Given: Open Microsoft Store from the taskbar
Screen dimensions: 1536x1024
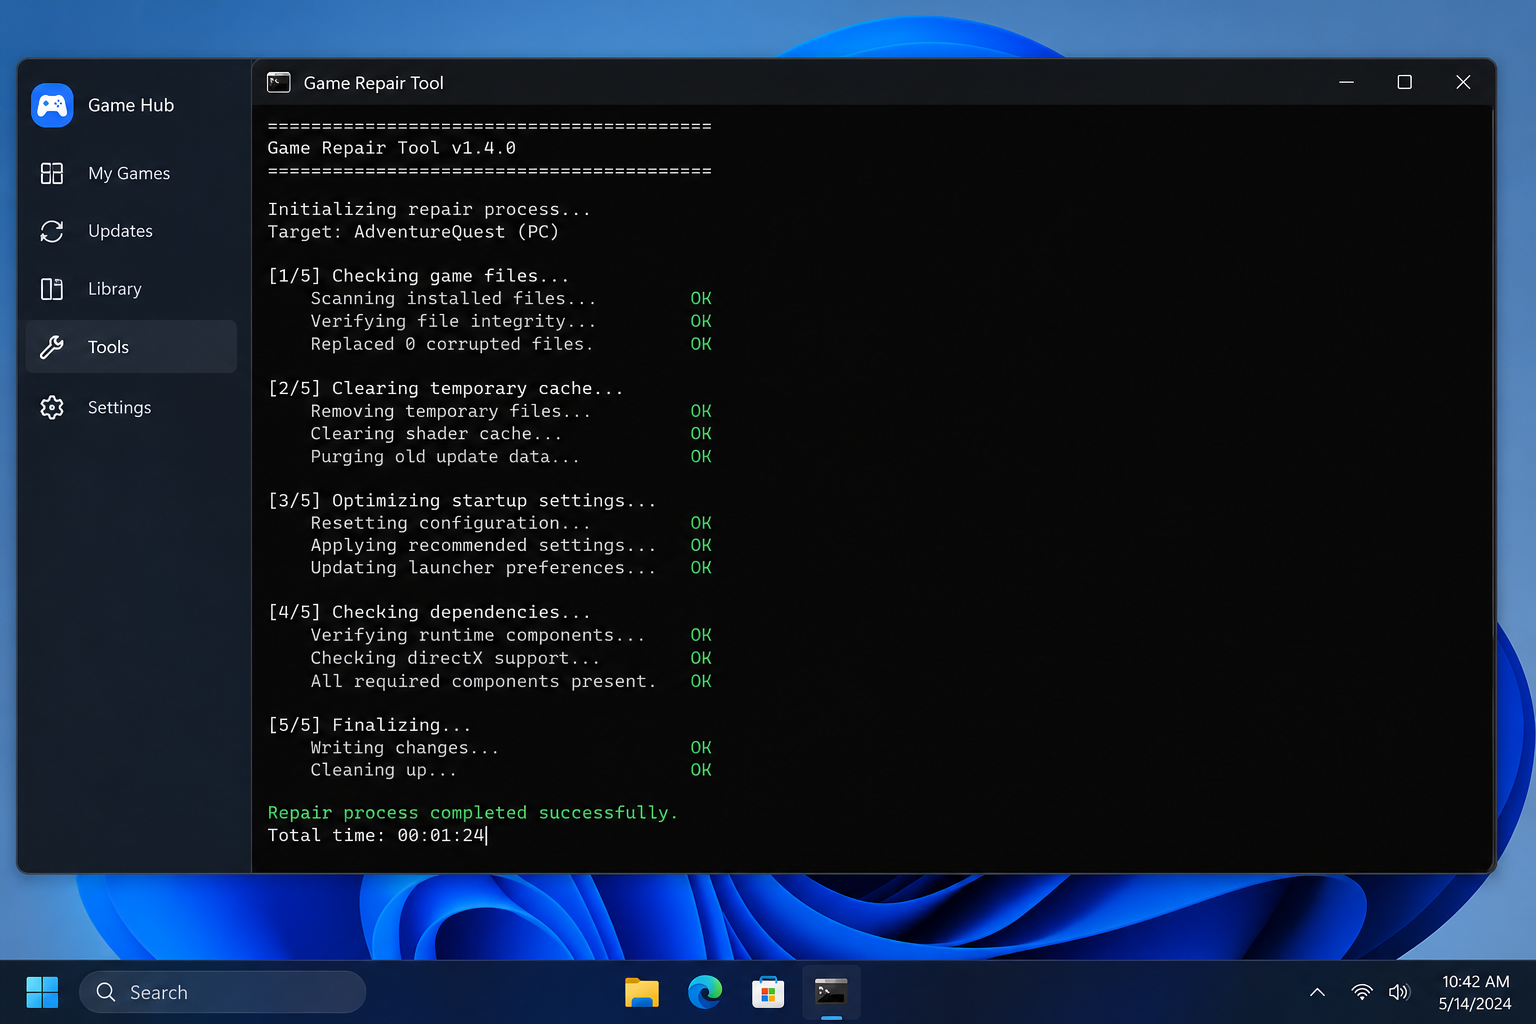Looking at the screenshot, I should click(768, 992).
